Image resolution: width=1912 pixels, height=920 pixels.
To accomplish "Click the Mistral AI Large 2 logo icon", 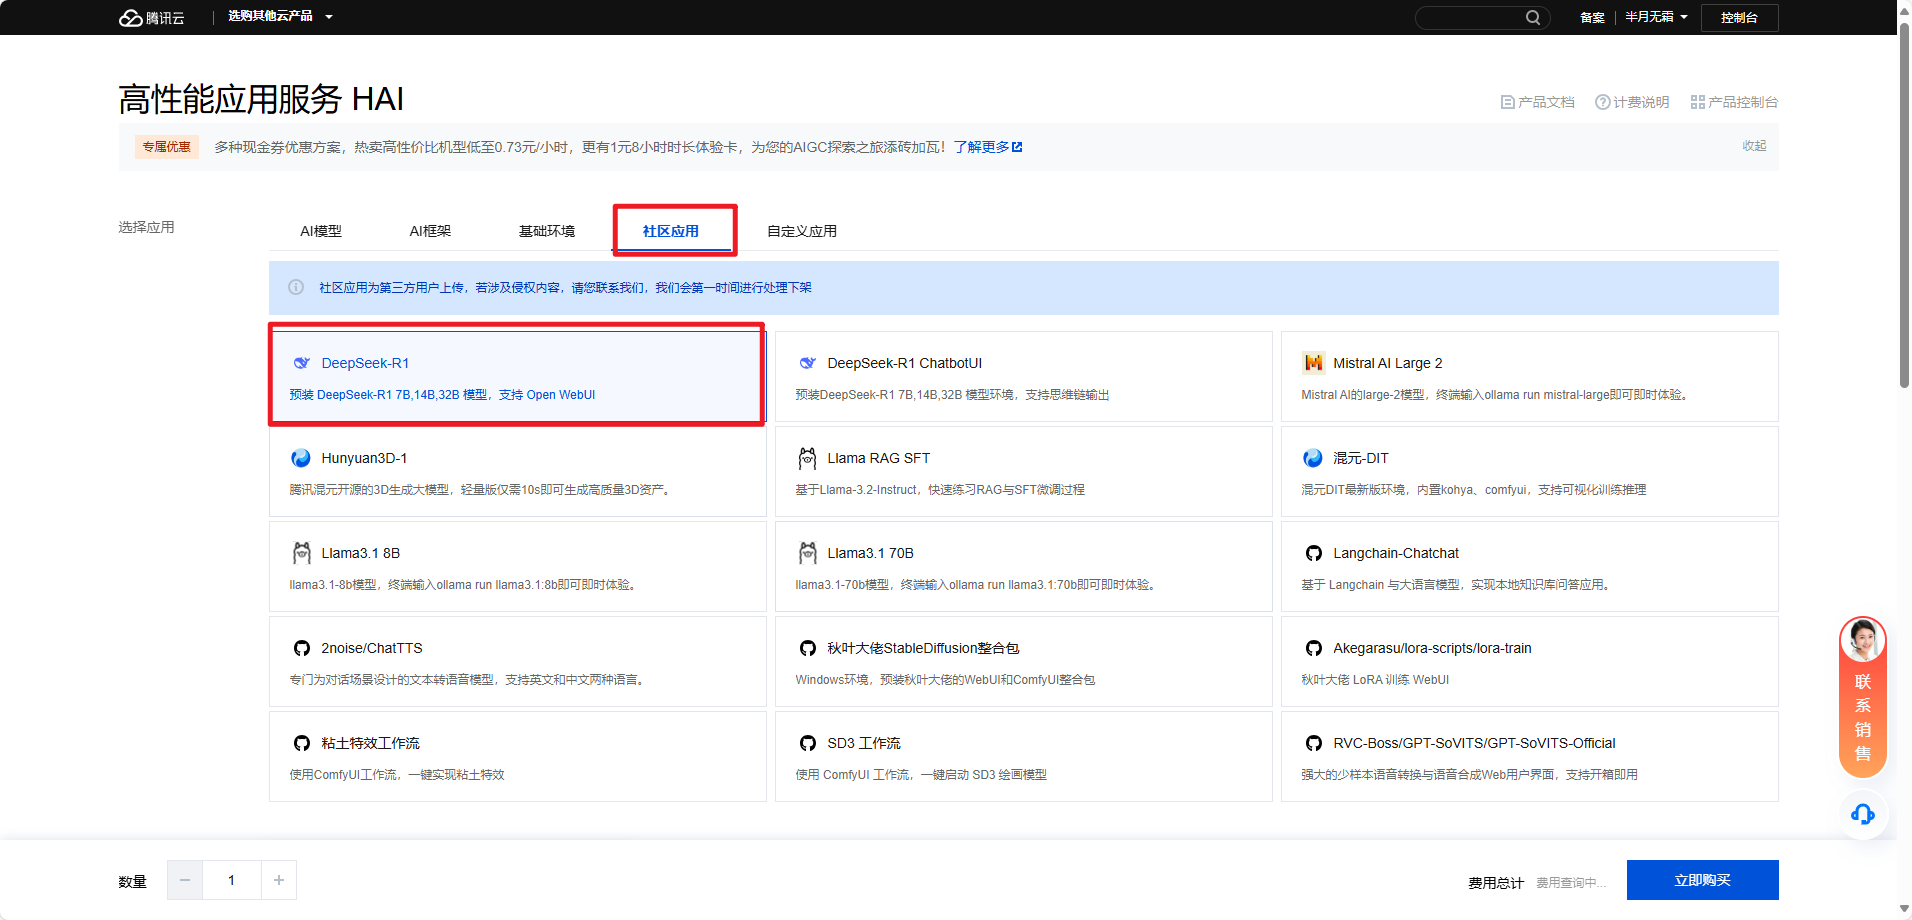I will pos(1313,363).
